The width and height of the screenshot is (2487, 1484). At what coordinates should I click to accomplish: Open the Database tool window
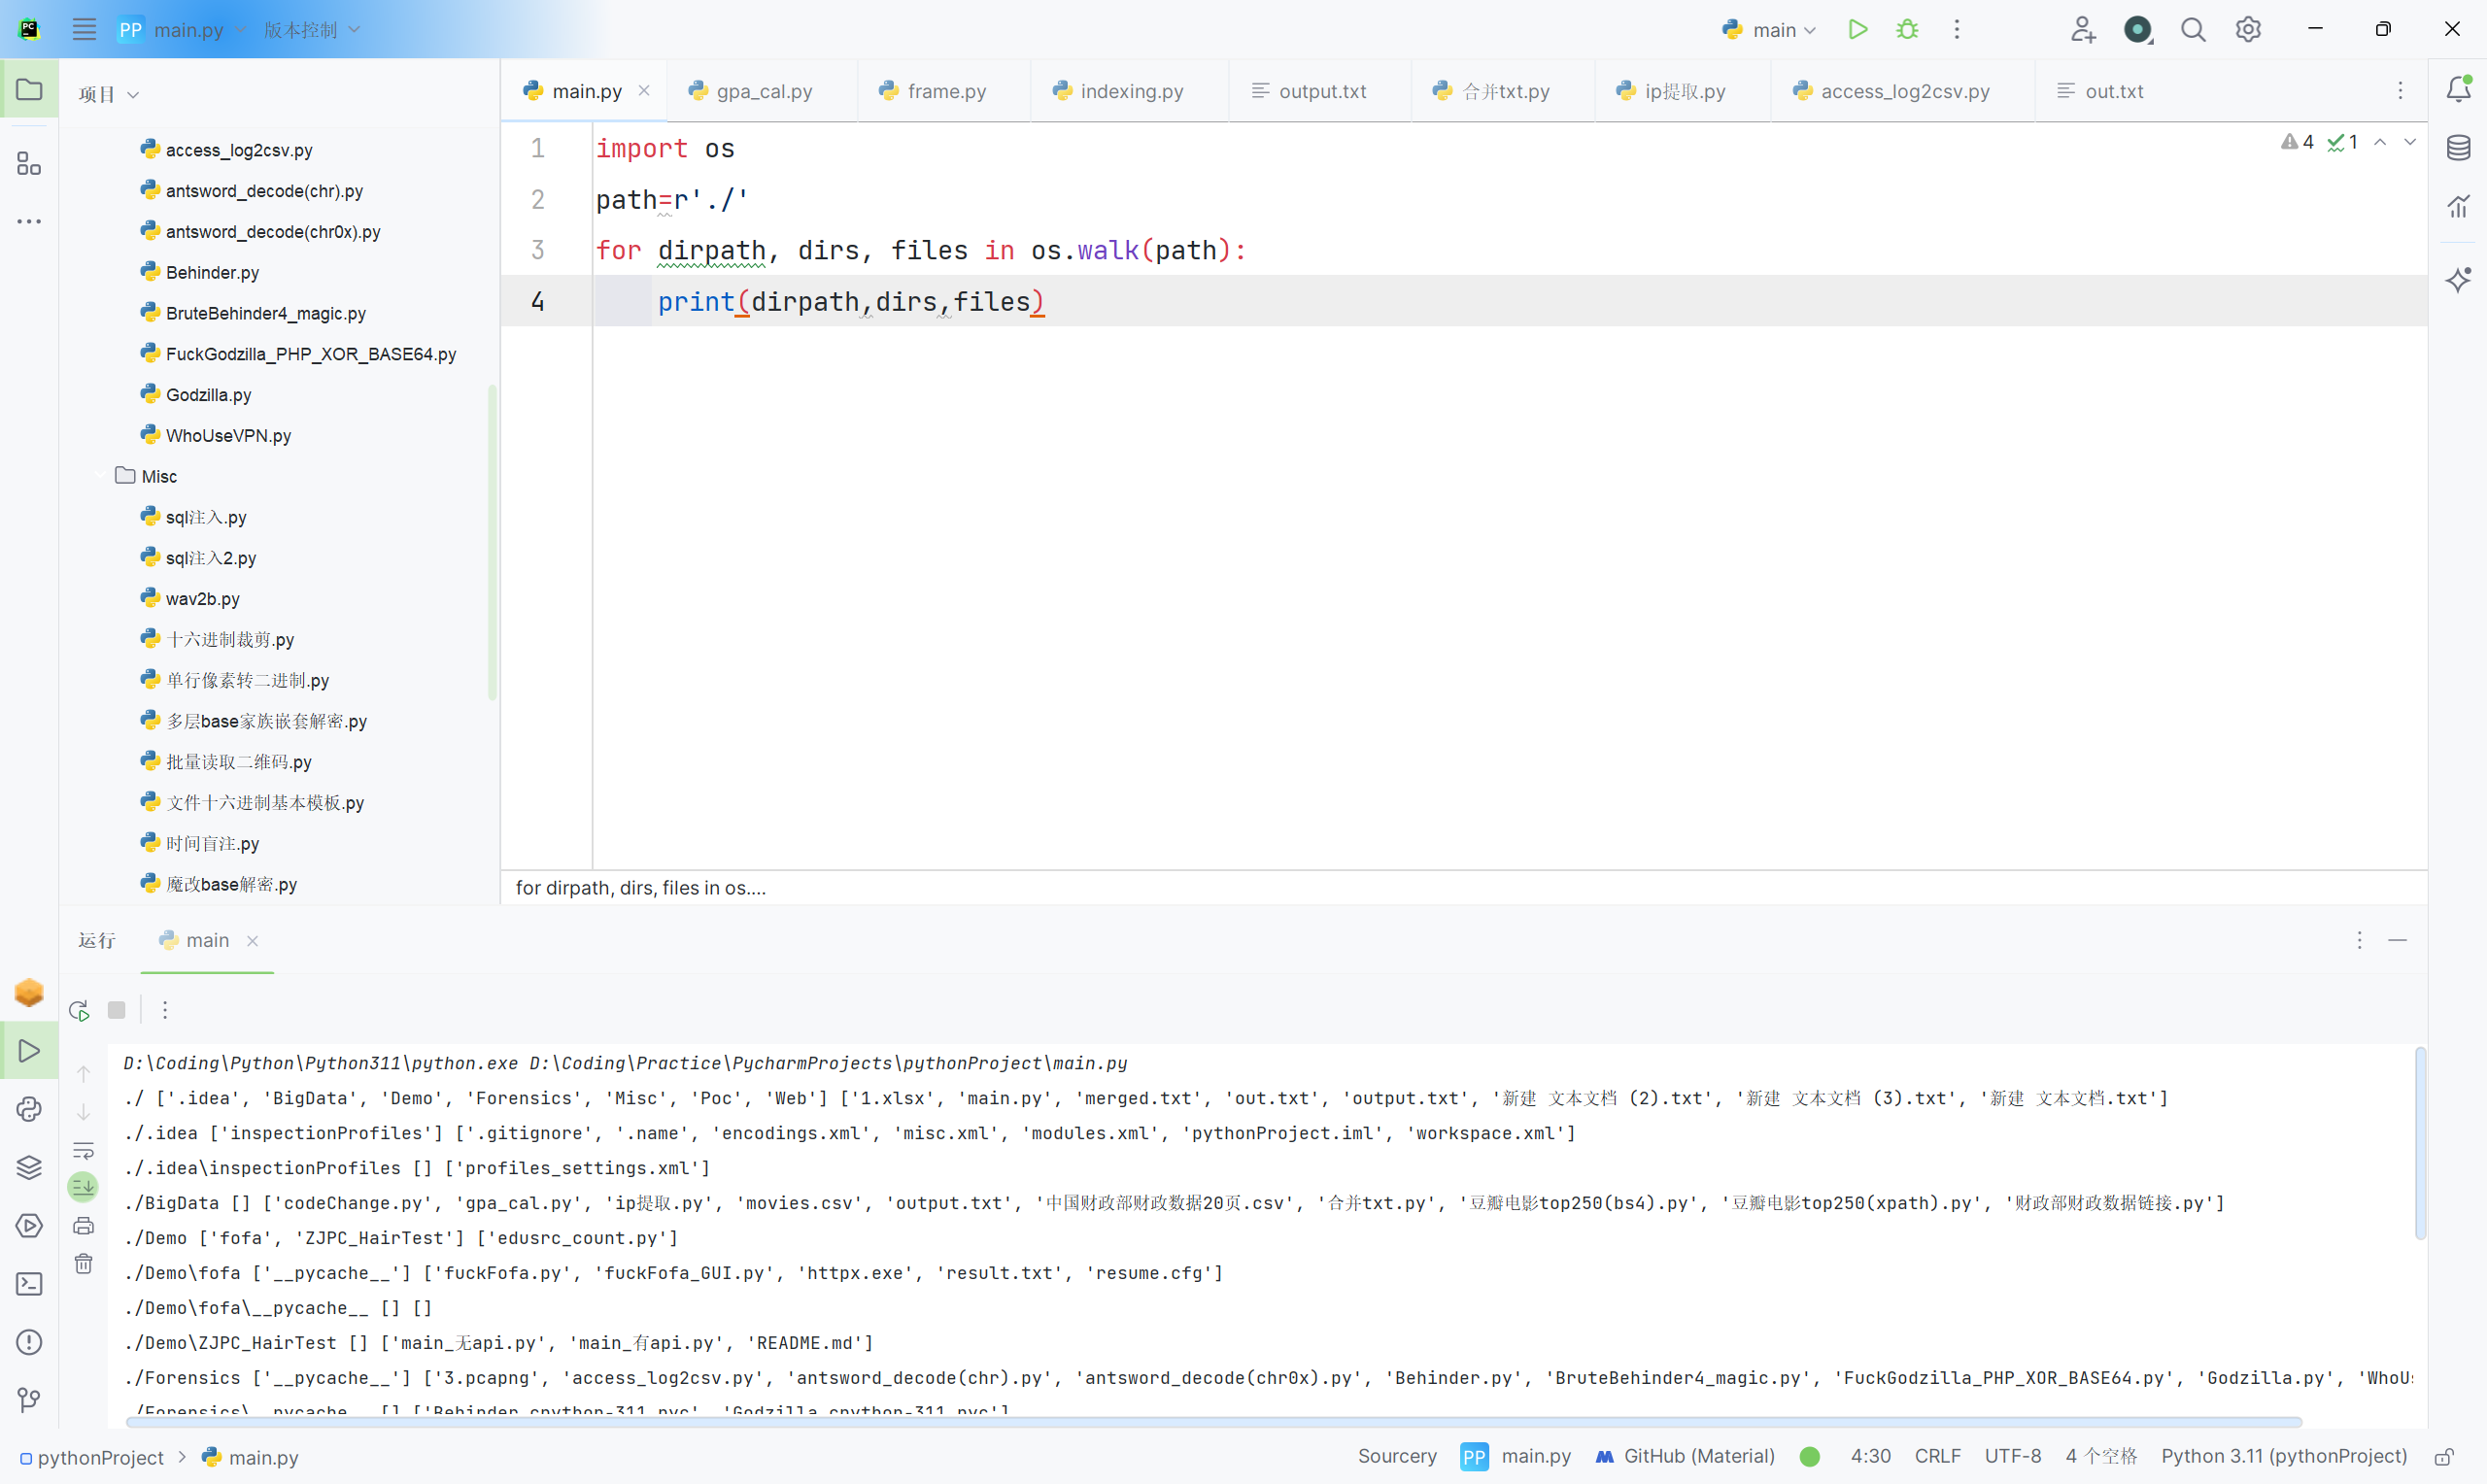click(2458, 148)
